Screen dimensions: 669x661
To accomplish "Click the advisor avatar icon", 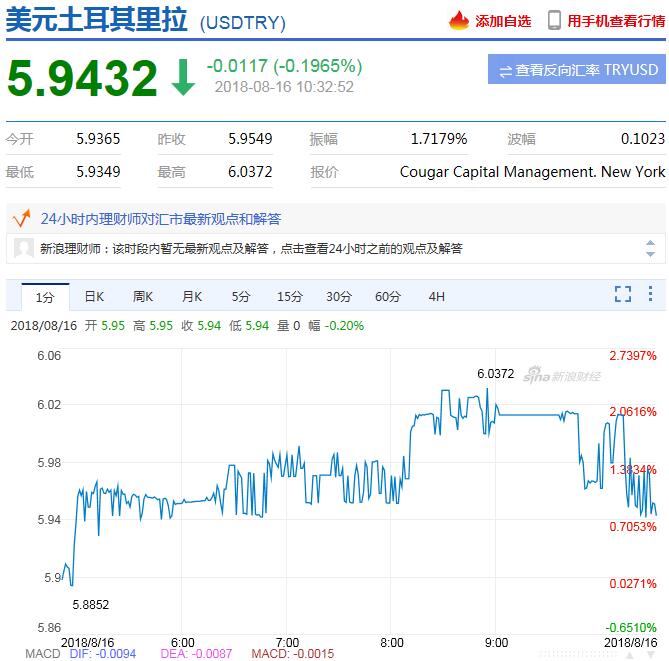I will (x=25, y=248).
